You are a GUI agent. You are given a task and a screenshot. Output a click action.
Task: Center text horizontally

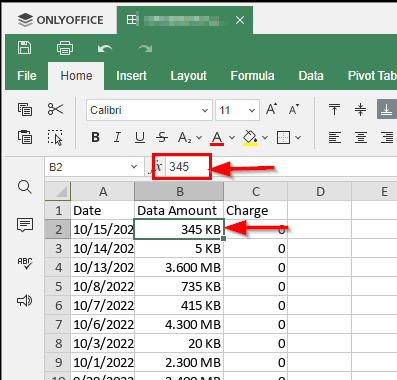click(x=361, y=137)
